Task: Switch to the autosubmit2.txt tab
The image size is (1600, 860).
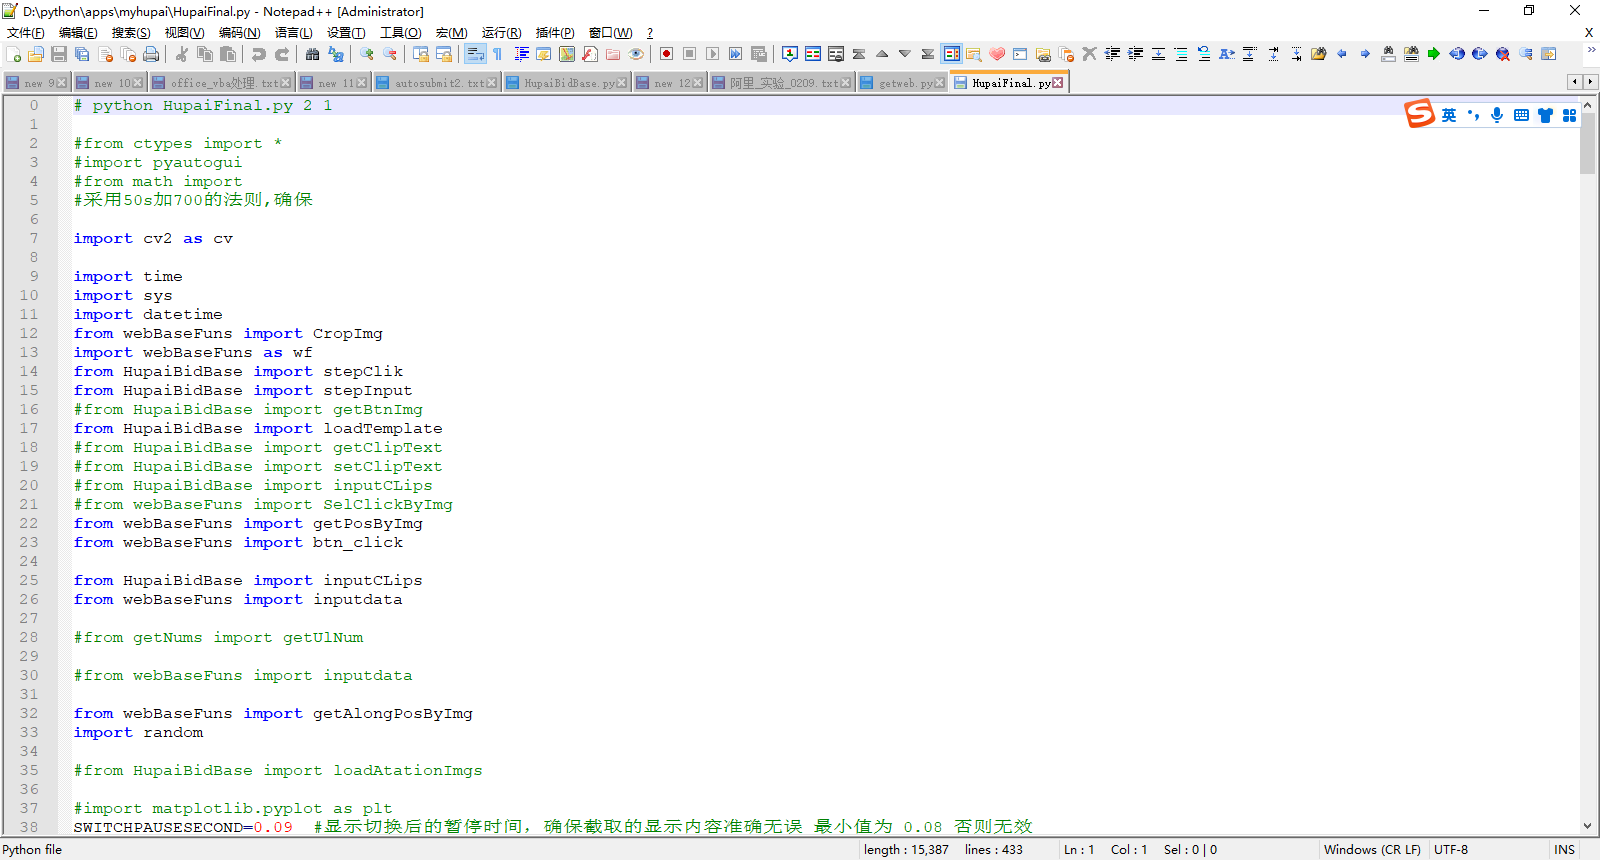Action: [435, 83]
